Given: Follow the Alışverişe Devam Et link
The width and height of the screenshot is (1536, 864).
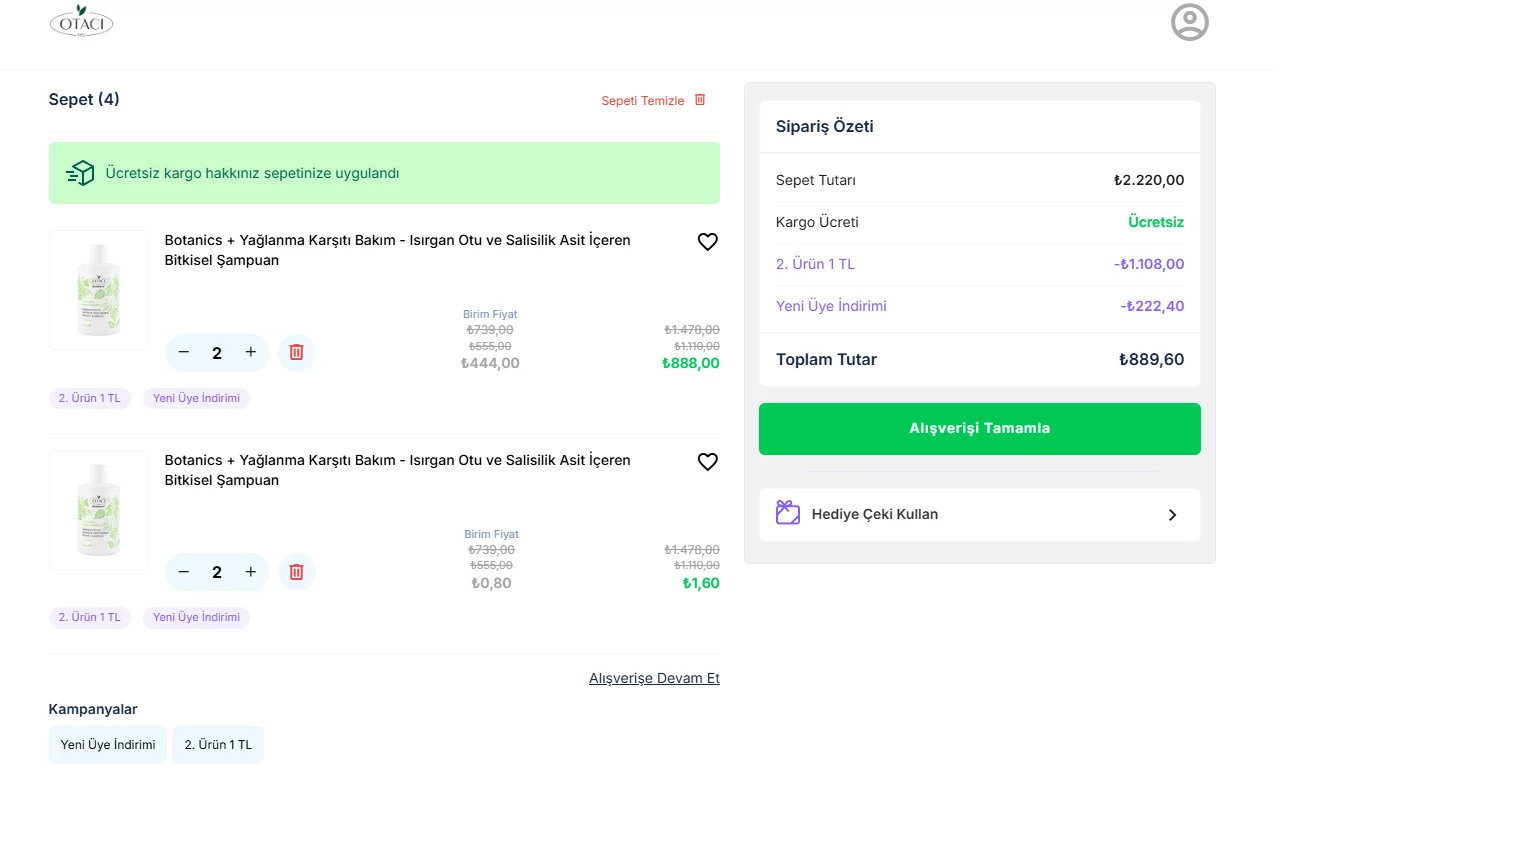Looking at the screenshot, I should pyautogui.click(x=654, y=678).
